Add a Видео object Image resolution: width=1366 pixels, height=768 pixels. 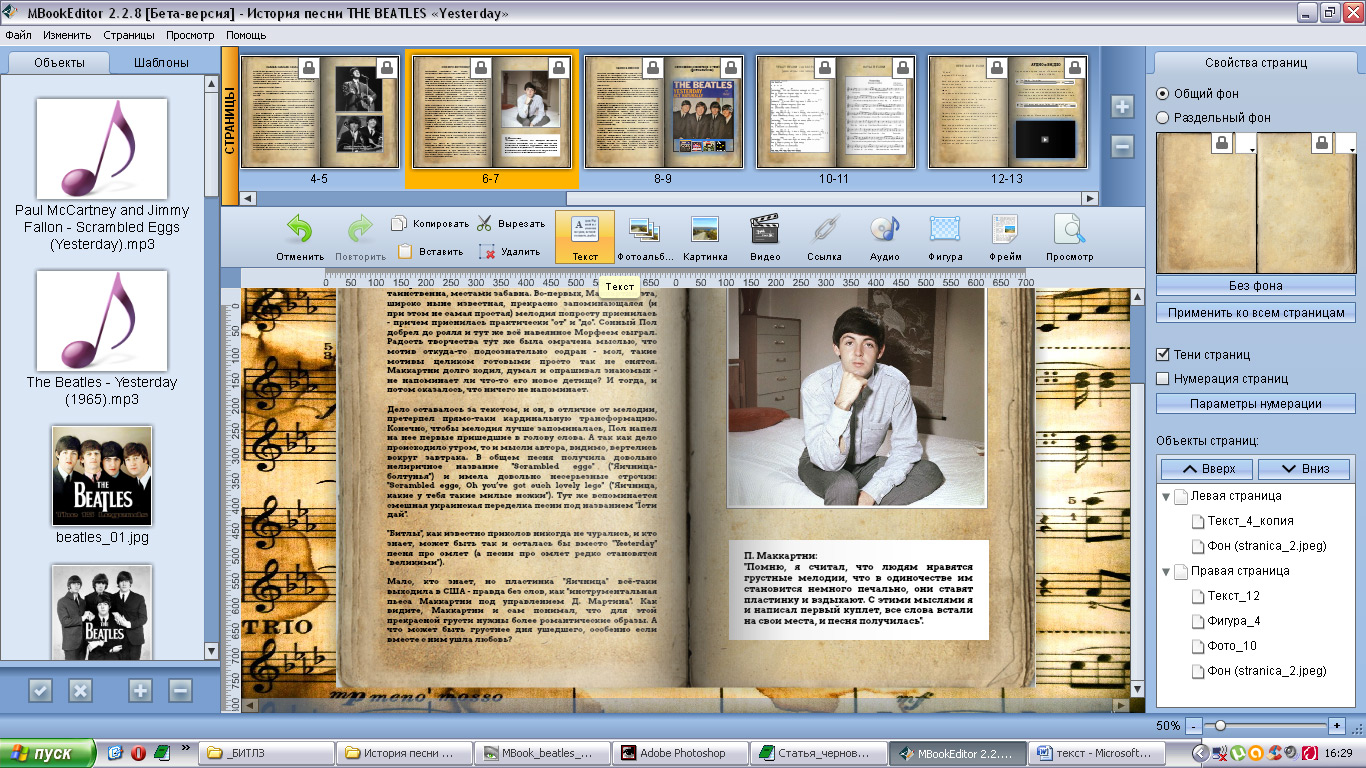coord(765,237)
